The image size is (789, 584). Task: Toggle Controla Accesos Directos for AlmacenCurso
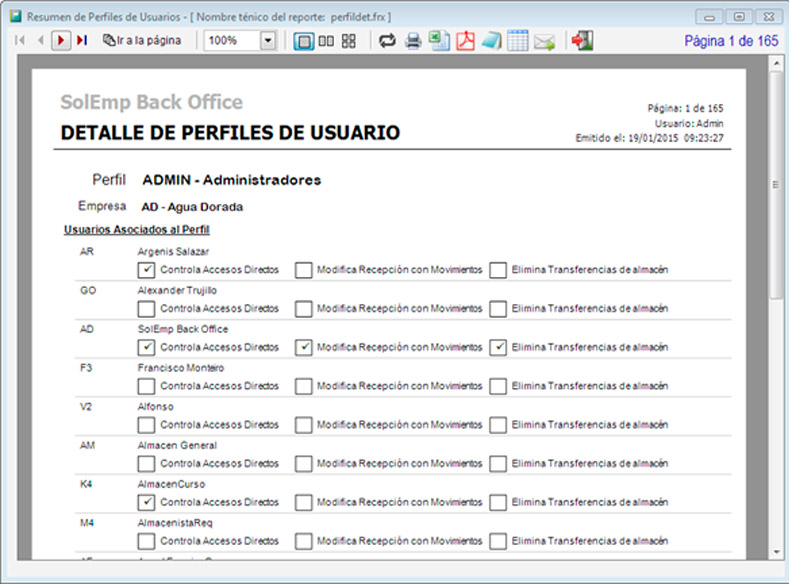147,503
